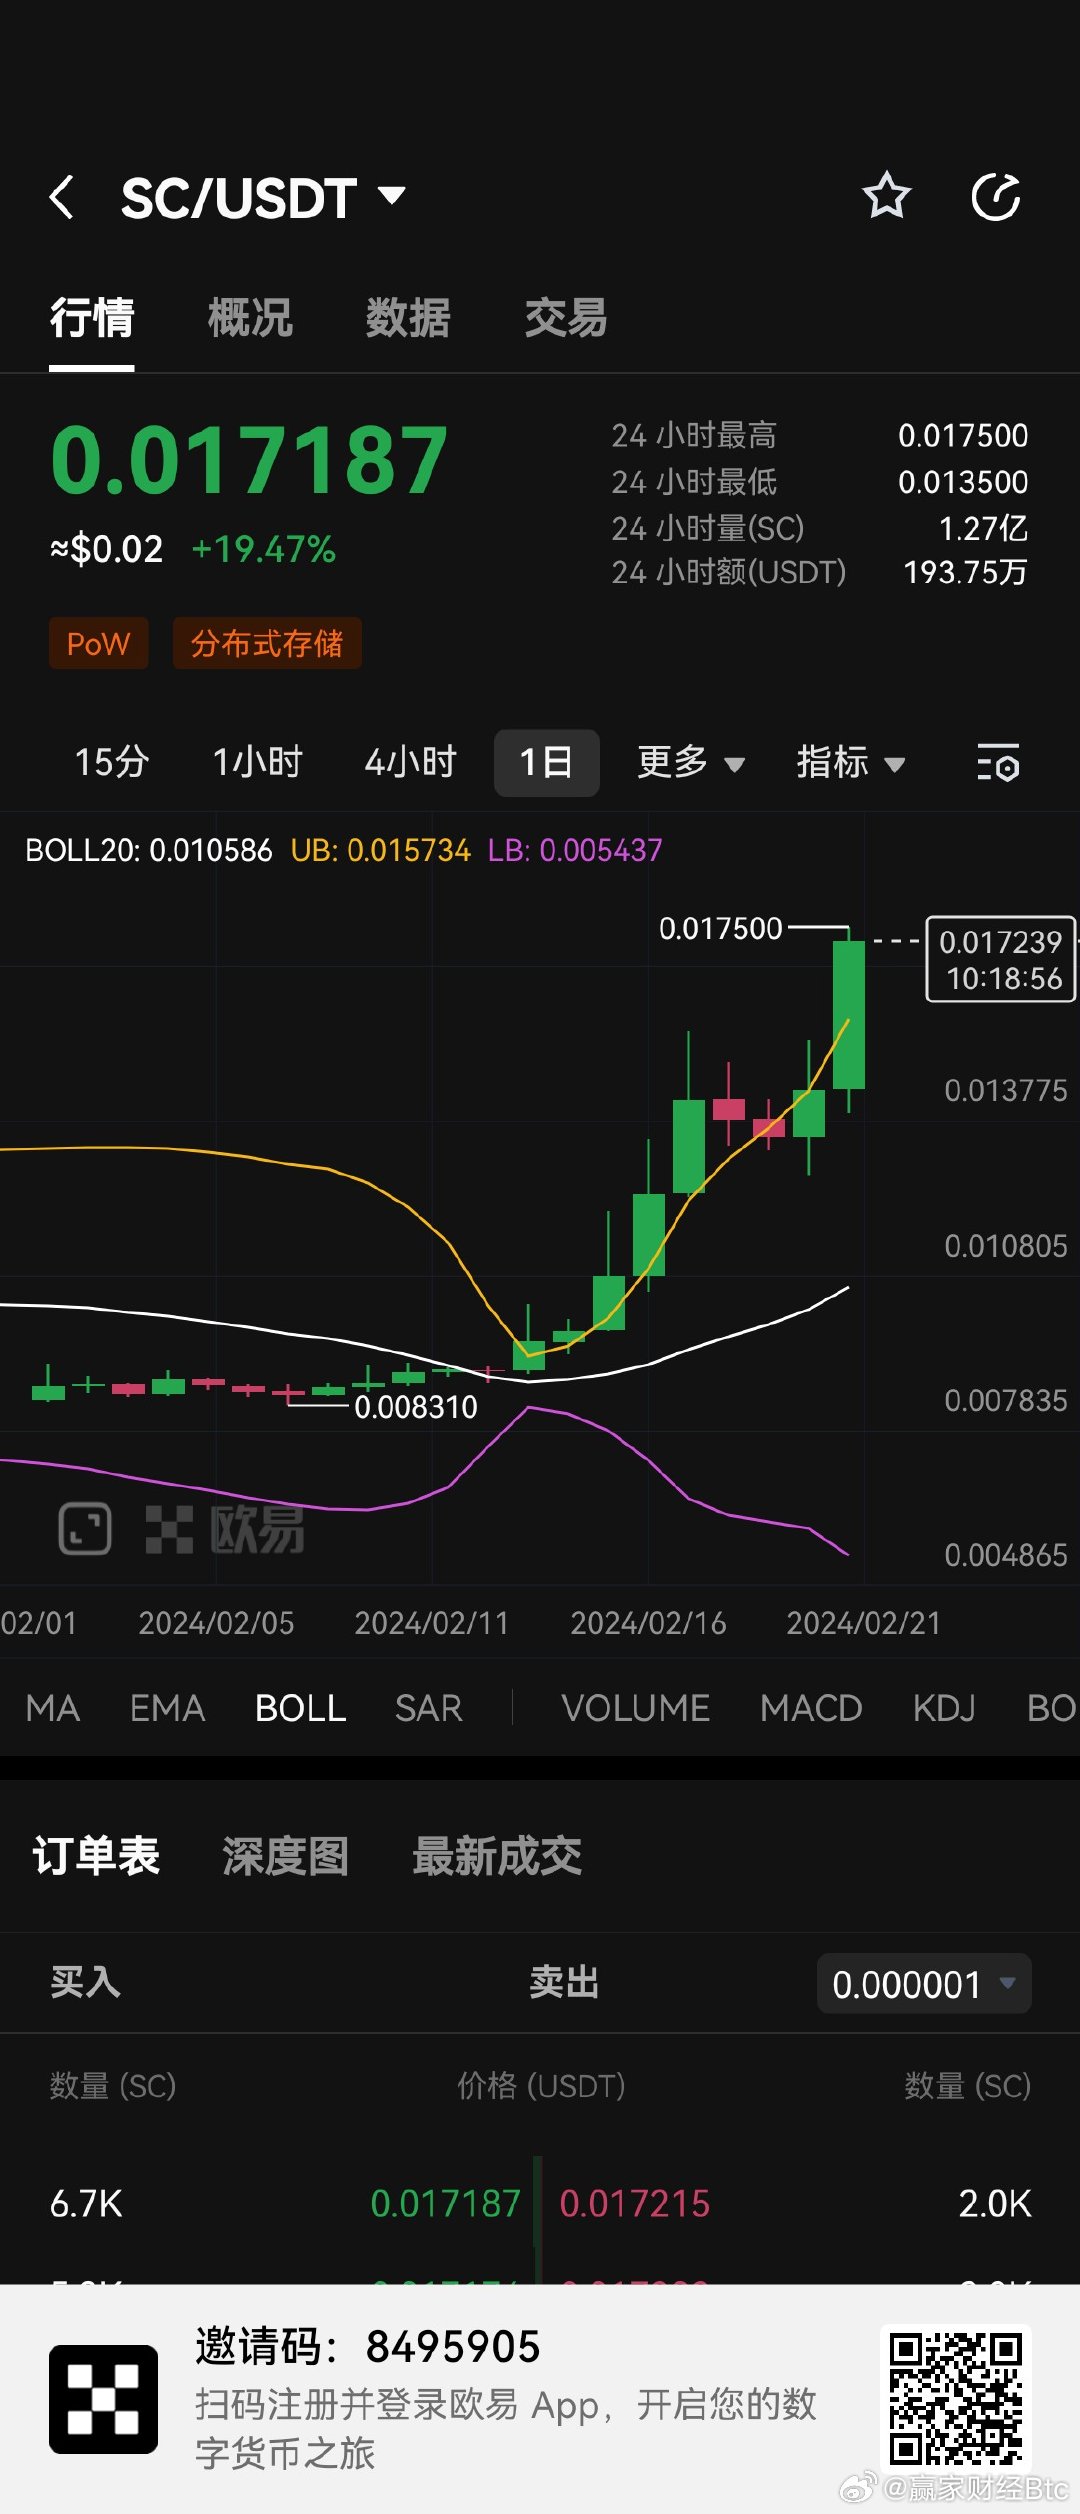
Task: Open the 深度图 depth chart tab
Action: (x=285, y=1856)
